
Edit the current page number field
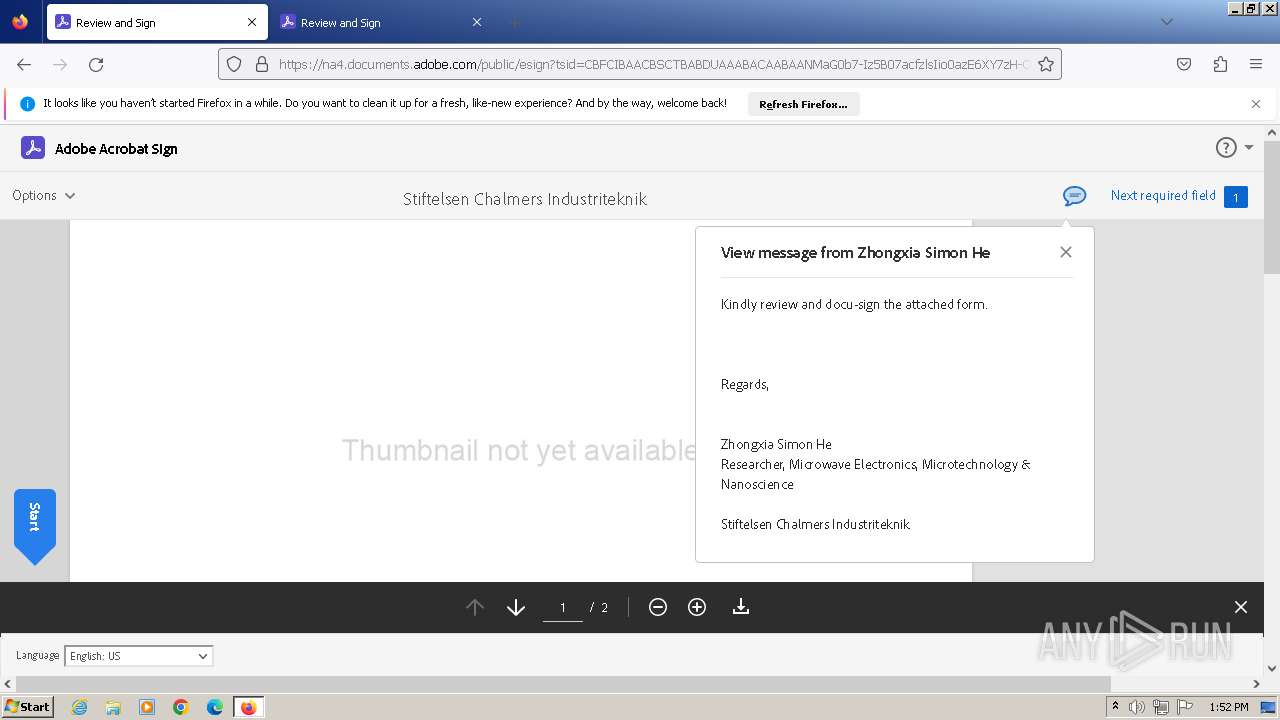point(563,607)
